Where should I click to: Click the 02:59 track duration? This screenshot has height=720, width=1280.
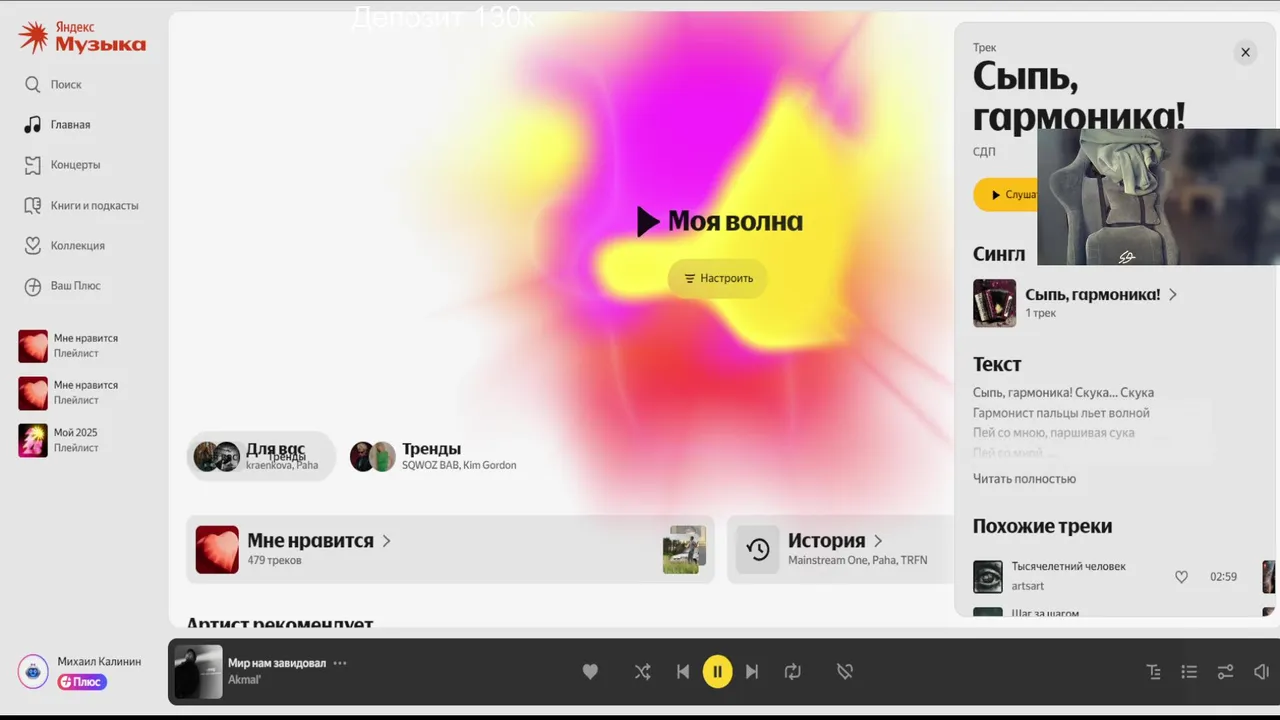[1223, 577]
